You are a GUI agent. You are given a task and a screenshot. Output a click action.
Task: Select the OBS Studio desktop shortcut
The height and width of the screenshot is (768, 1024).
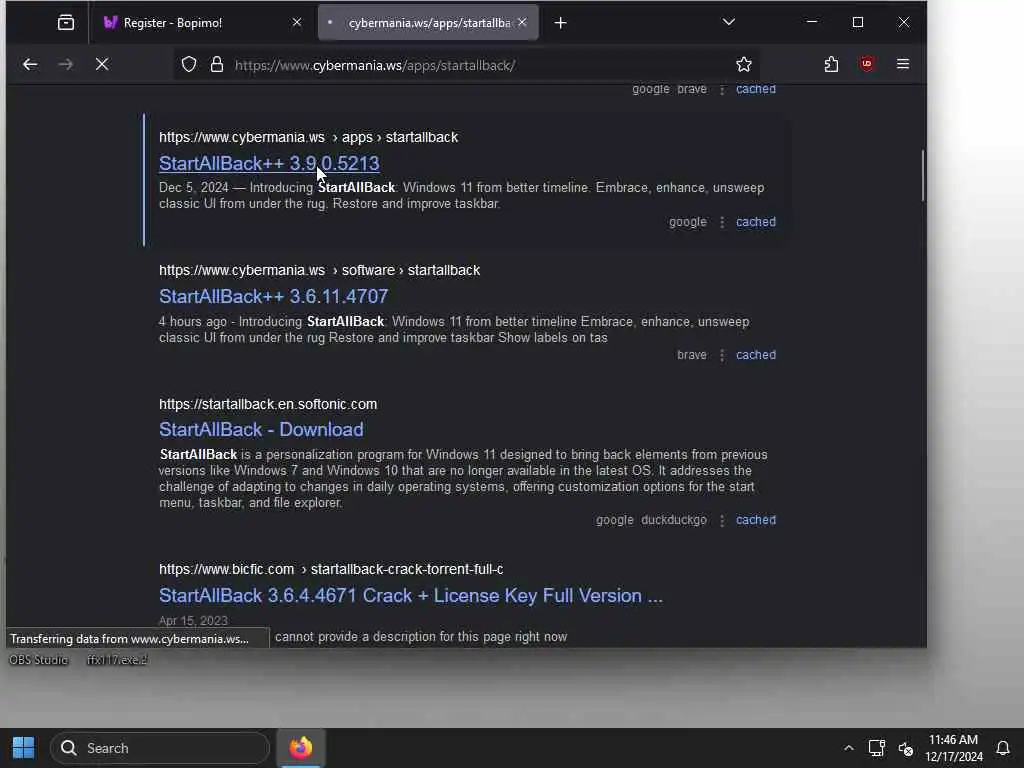click(39, 660)
